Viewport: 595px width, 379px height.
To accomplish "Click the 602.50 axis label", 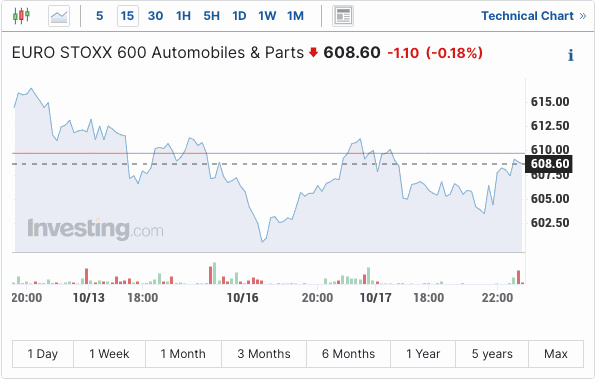I will point(550,222).
